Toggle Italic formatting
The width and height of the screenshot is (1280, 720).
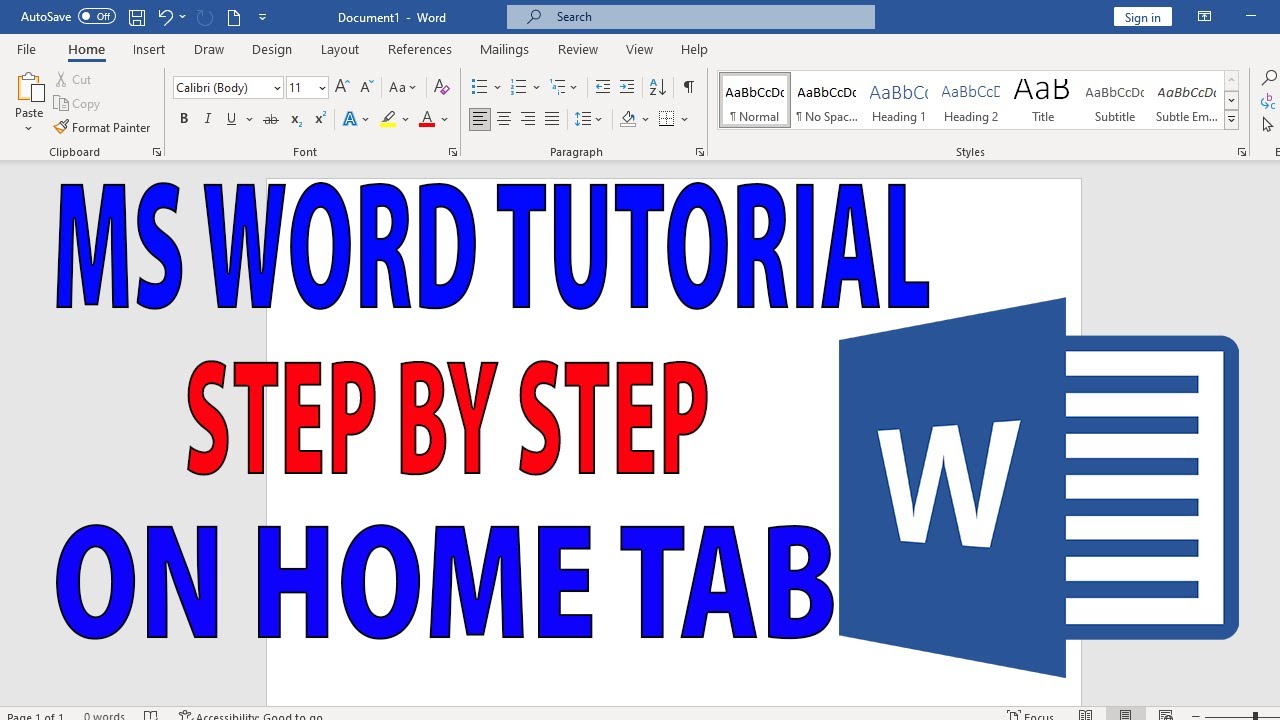click(208, 119)
